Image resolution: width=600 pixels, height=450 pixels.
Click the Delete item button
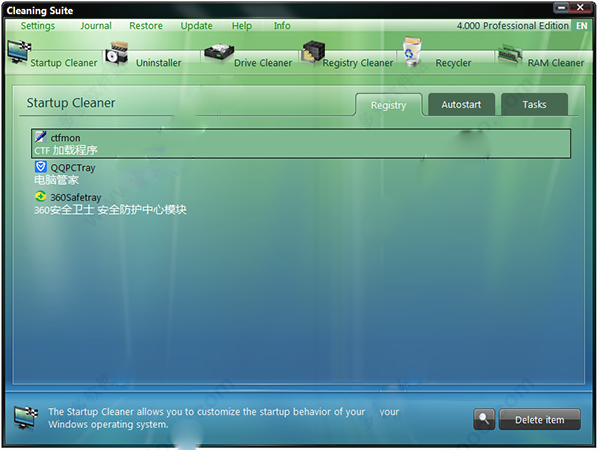pyautogui.click(x=540, y=419)
